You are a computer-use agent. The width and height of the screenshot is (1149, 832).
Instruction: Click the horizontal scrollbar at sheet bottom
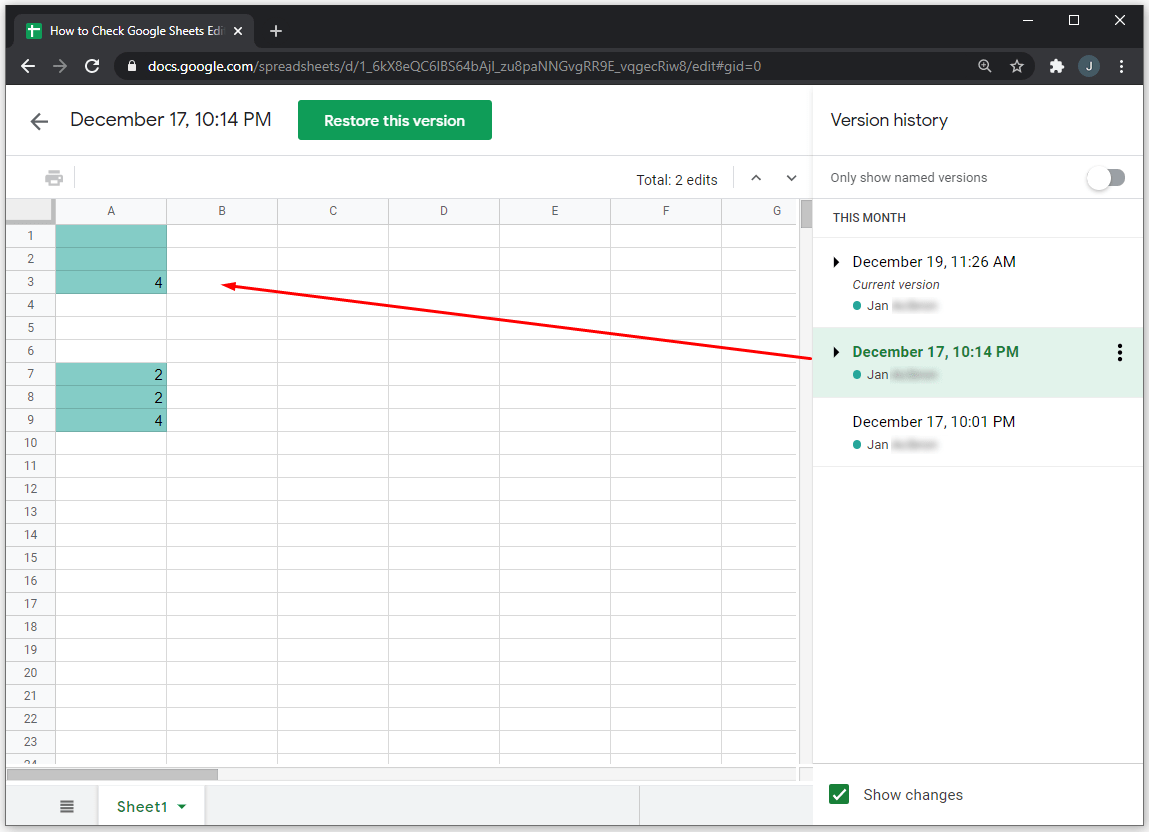click(x=112, y=774)
